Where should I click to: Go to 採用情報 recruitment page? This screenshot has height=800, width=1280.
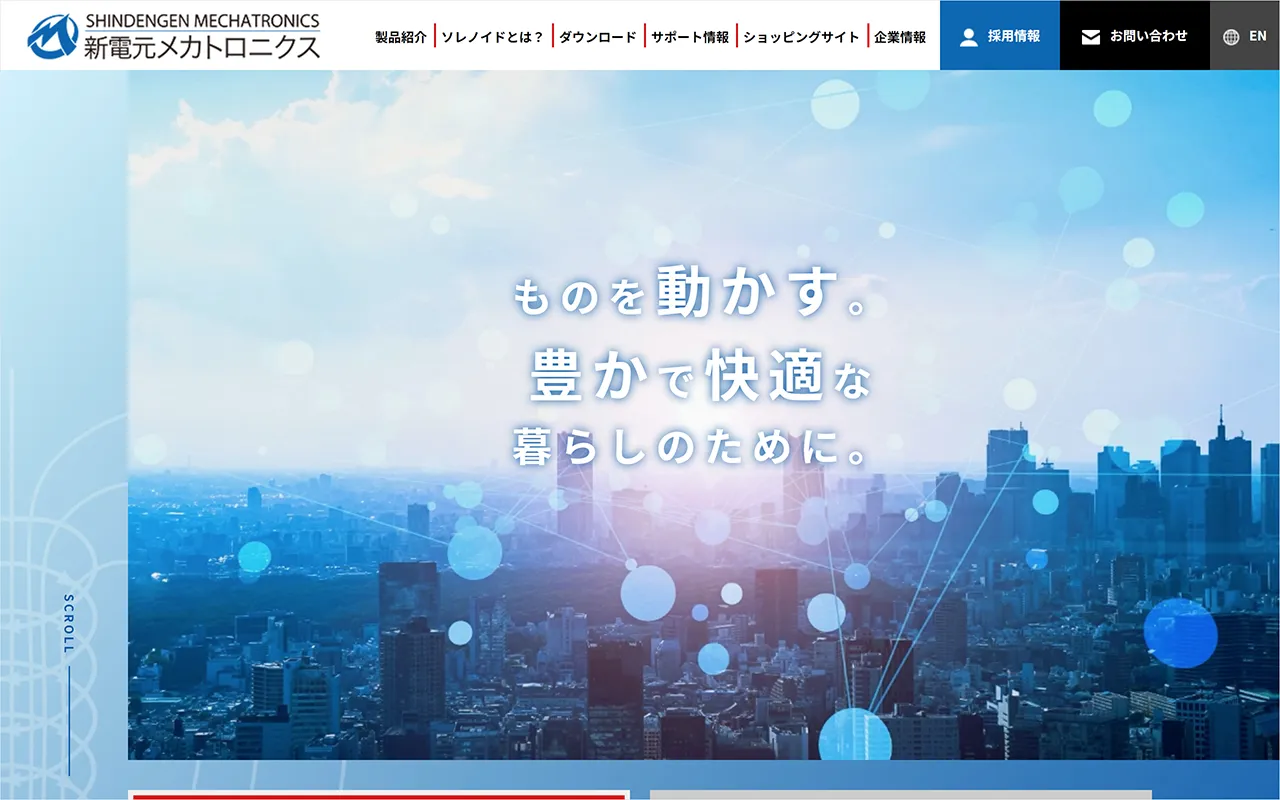(1000, 35)
